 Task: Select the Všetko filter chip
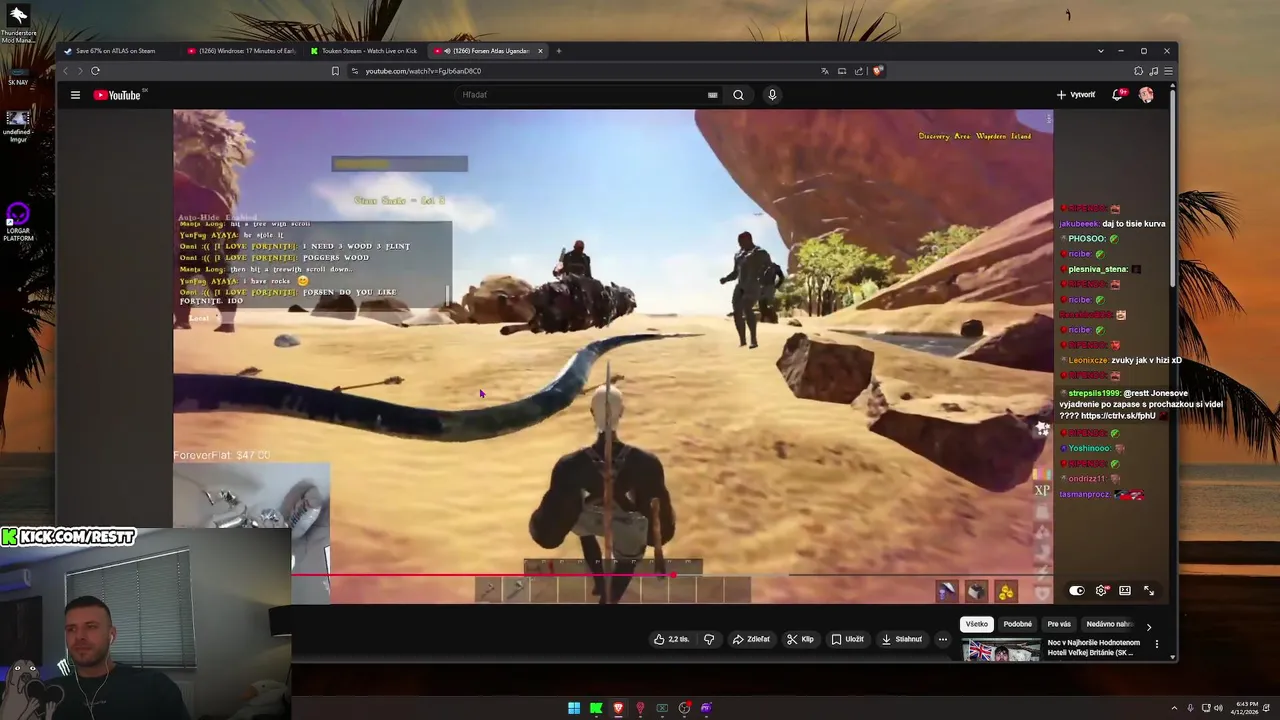977,624
